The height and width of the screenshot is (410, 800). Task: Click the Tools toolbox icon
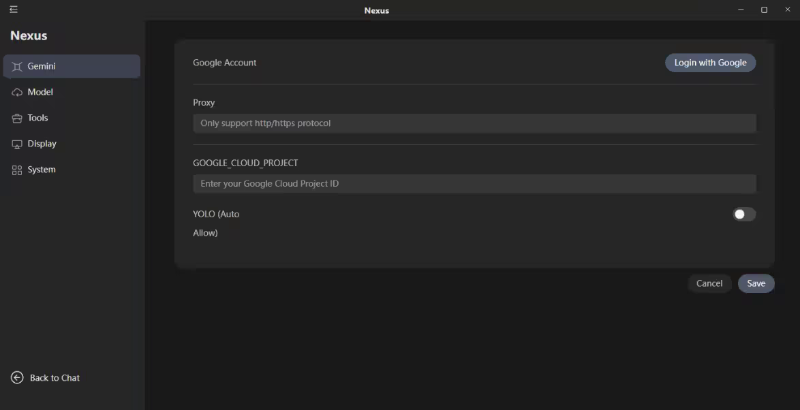click(x=17, y=118)
